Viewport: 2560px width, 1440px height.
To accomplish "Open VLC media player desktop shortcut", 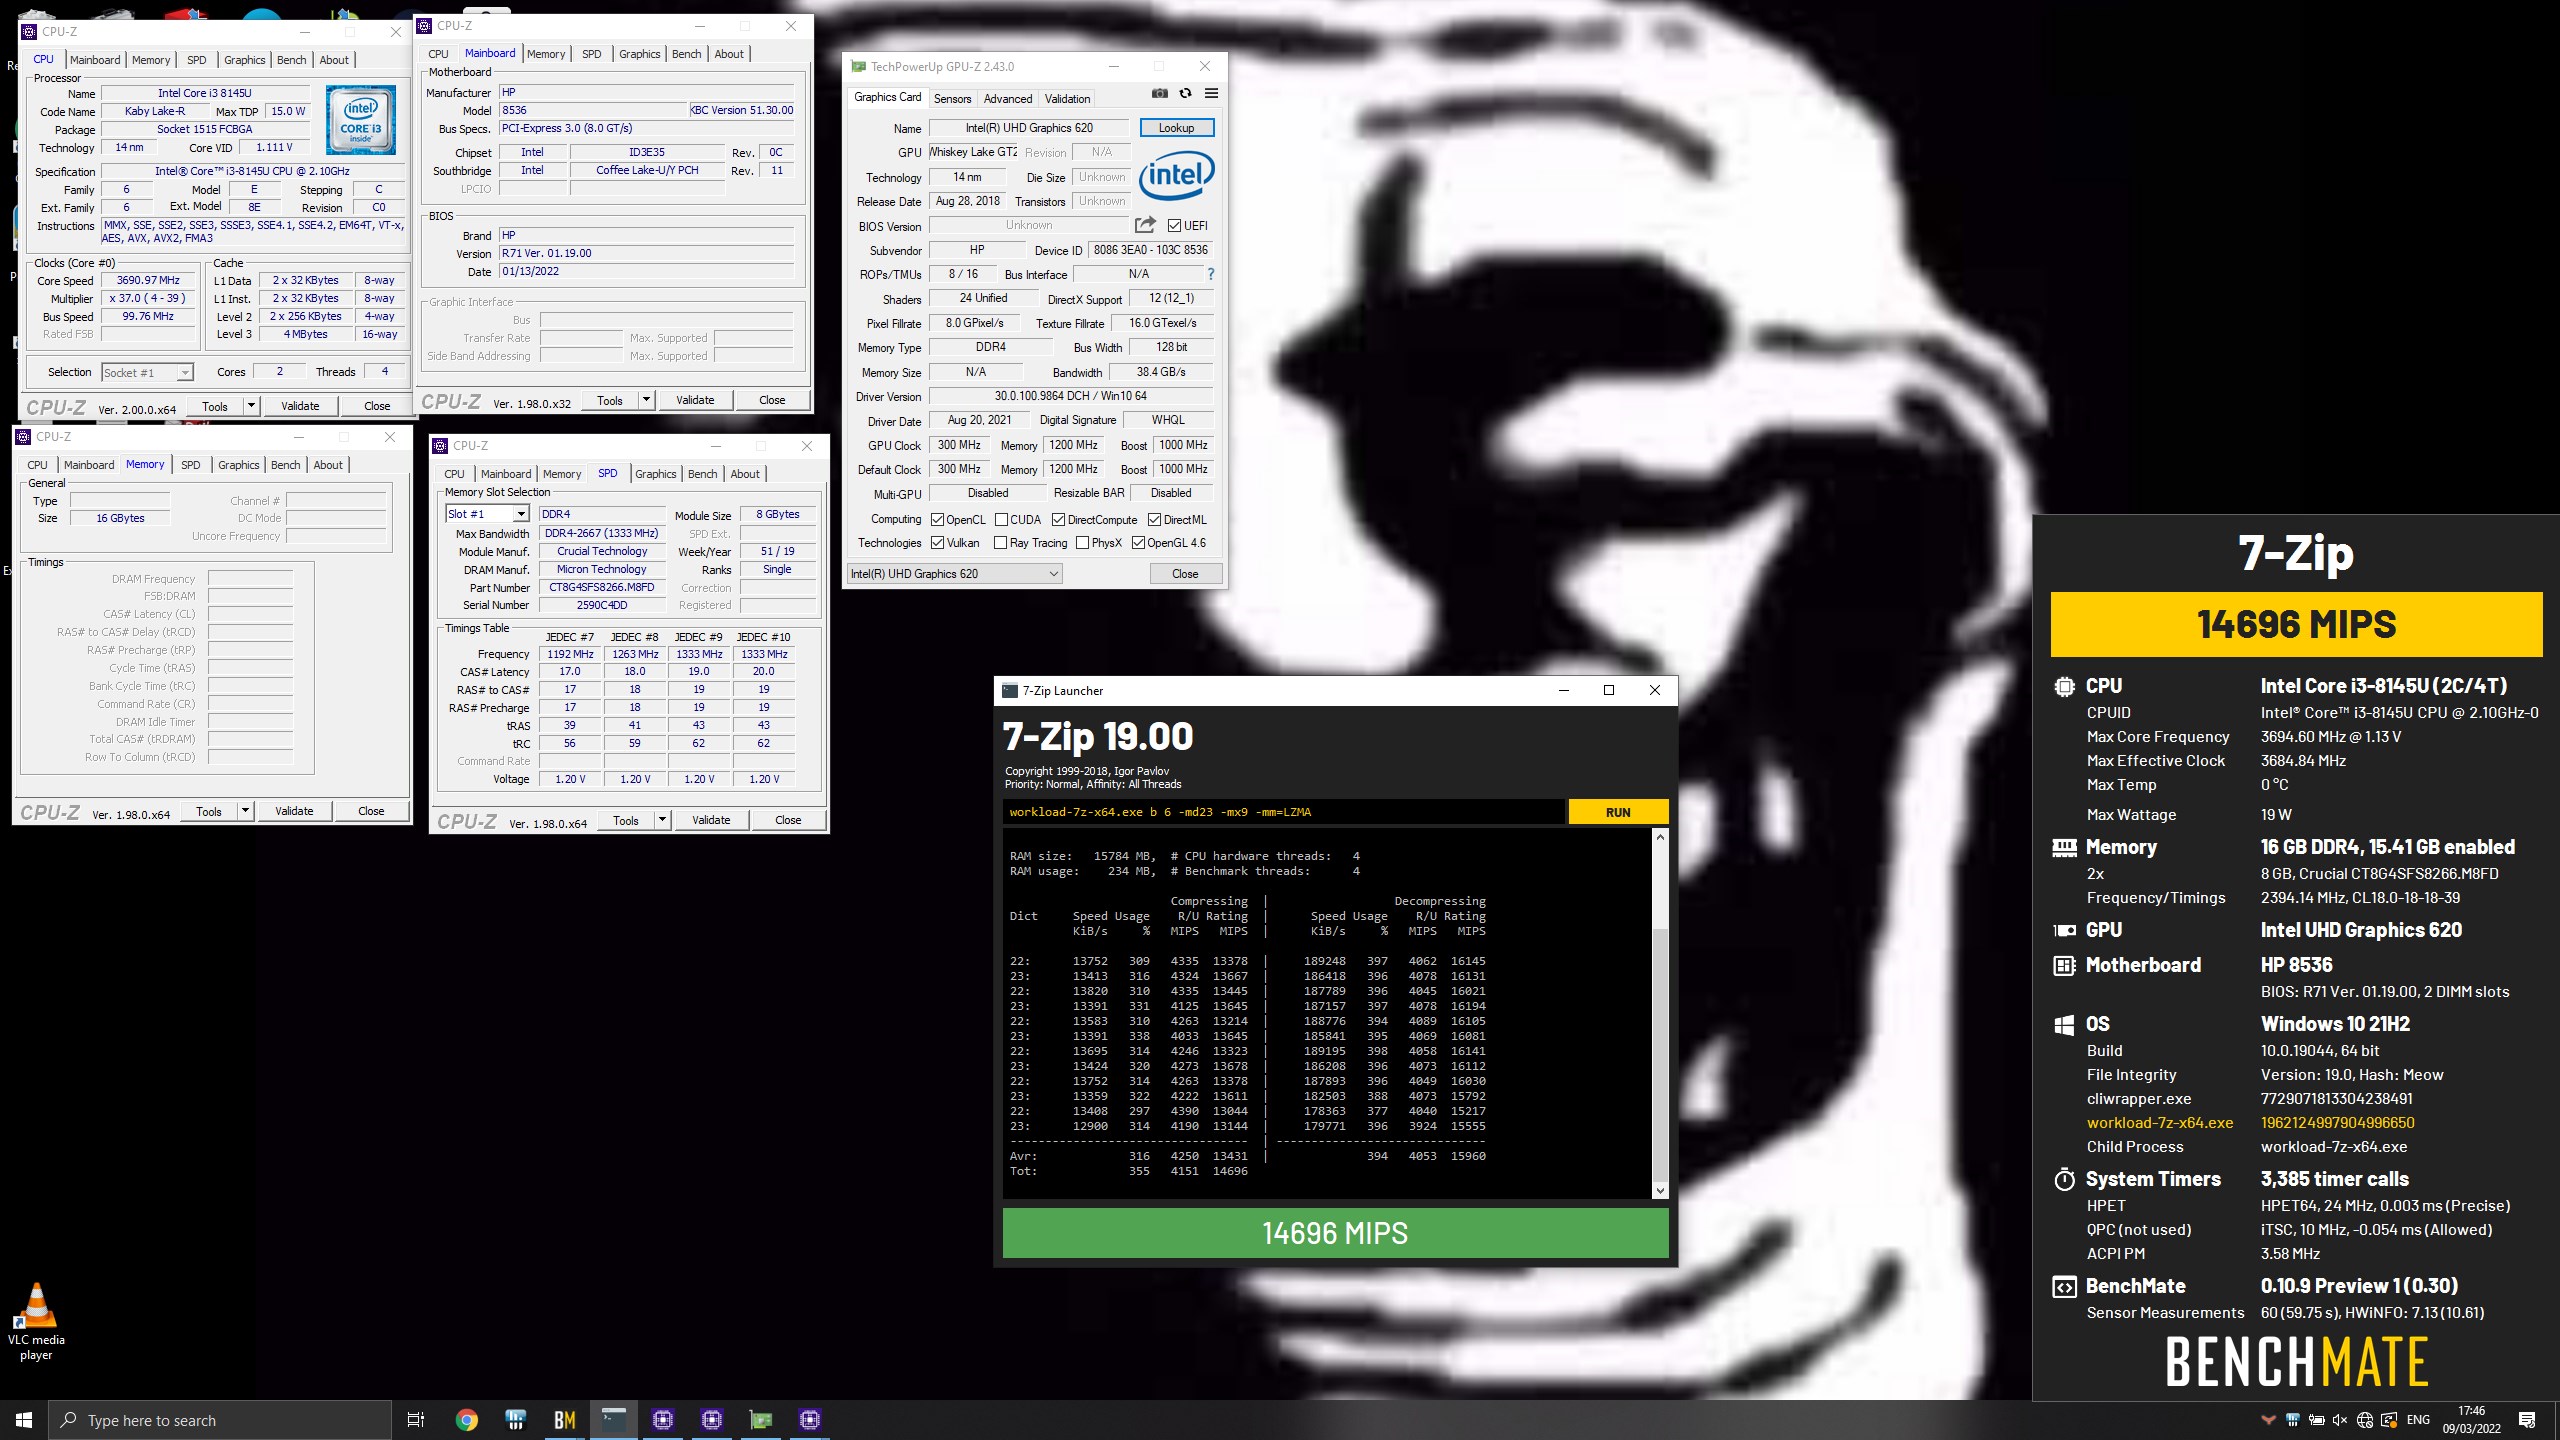I will point(36,1320).
